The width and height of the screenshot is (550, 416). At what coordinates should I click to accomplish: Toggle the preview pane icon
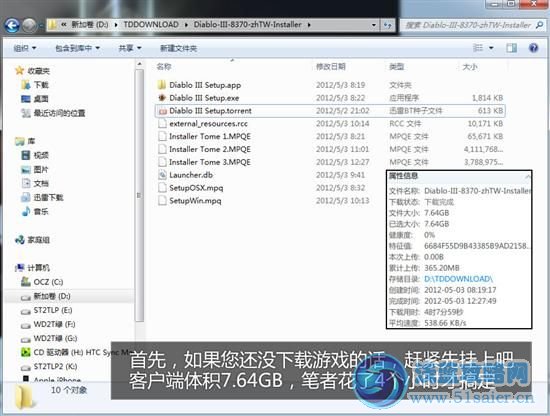511,48
